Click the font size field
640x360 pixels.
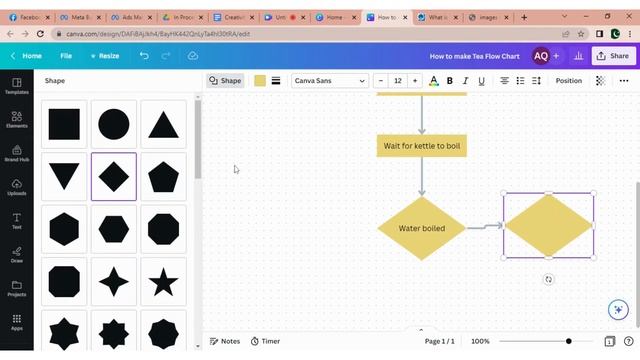[x=398, y=81]
